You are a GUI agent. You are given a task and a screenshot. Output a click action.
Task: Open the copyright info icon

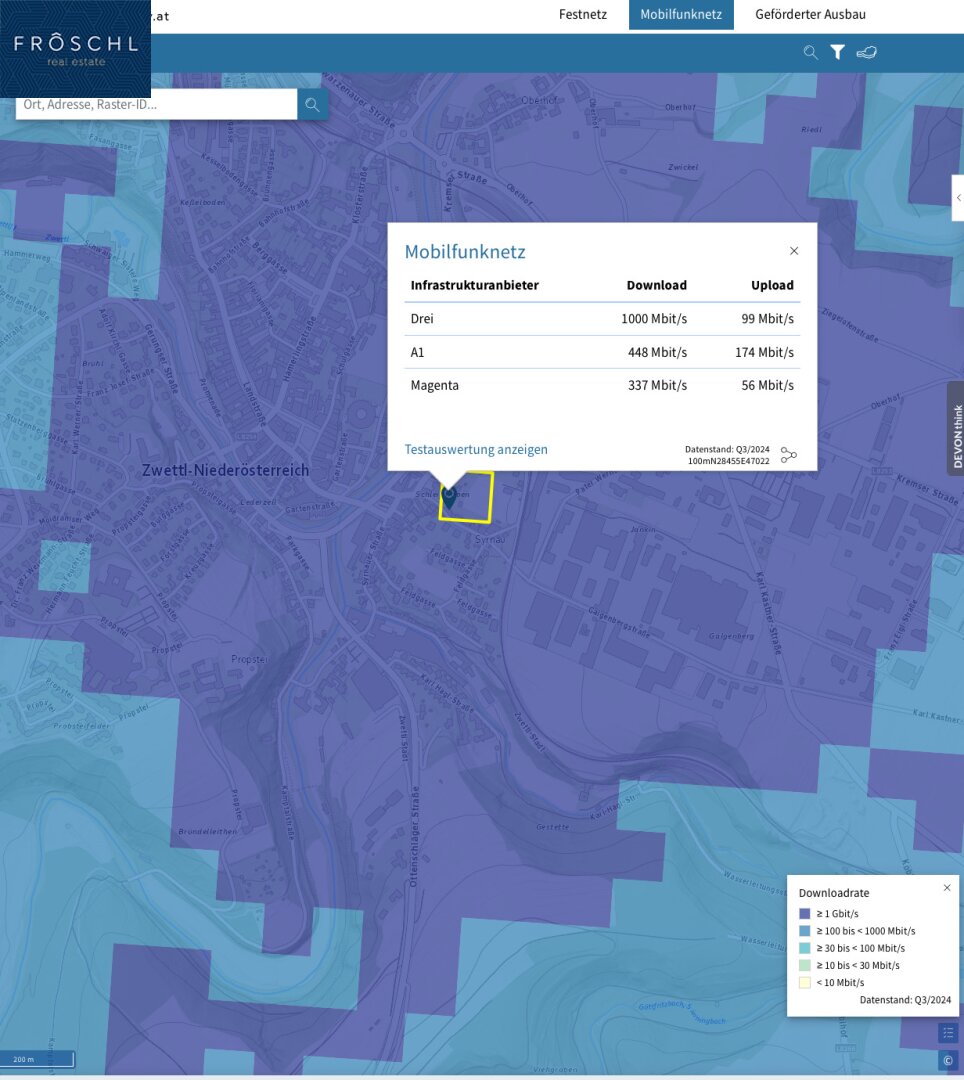pos(948,1060)
